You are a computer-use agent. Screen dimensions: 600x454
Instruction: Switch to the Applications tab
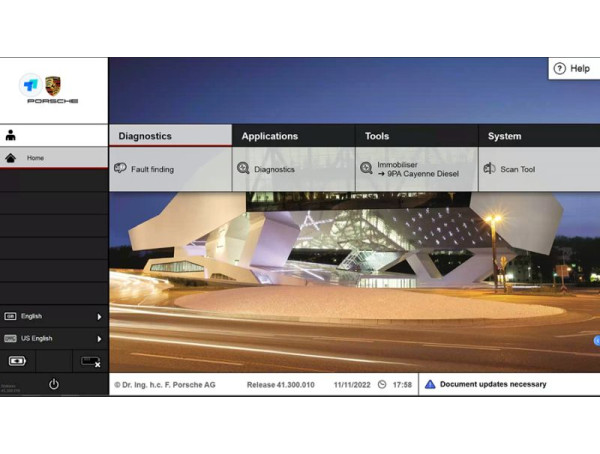[x=270, y=136]
